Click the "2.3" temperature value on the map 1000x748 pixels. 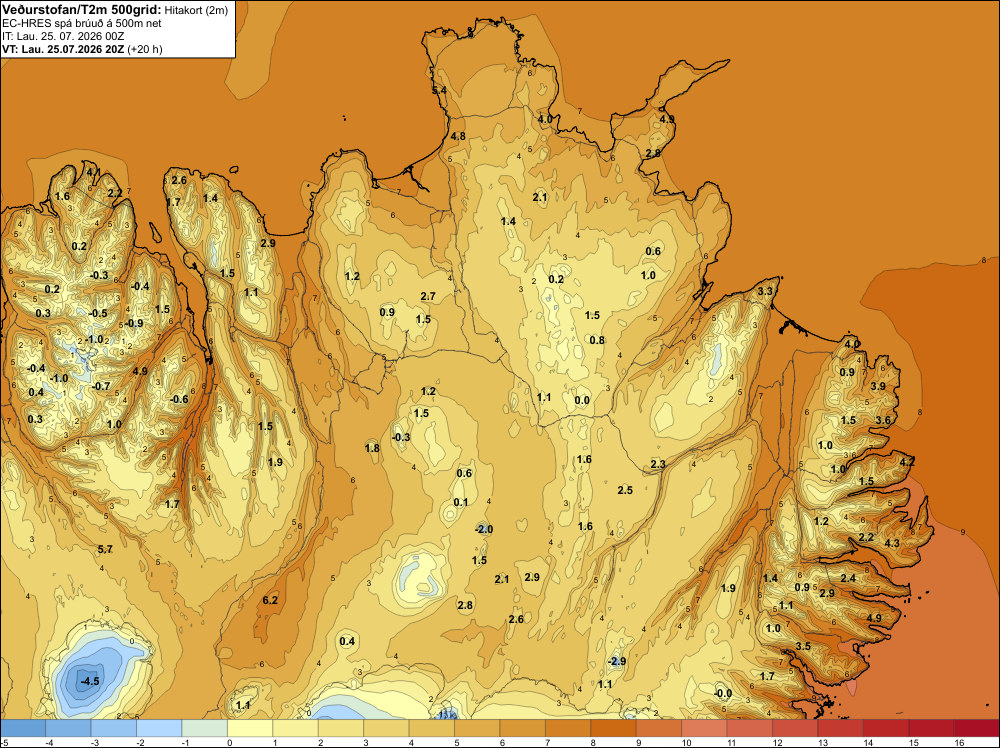[x=658, y=464]
